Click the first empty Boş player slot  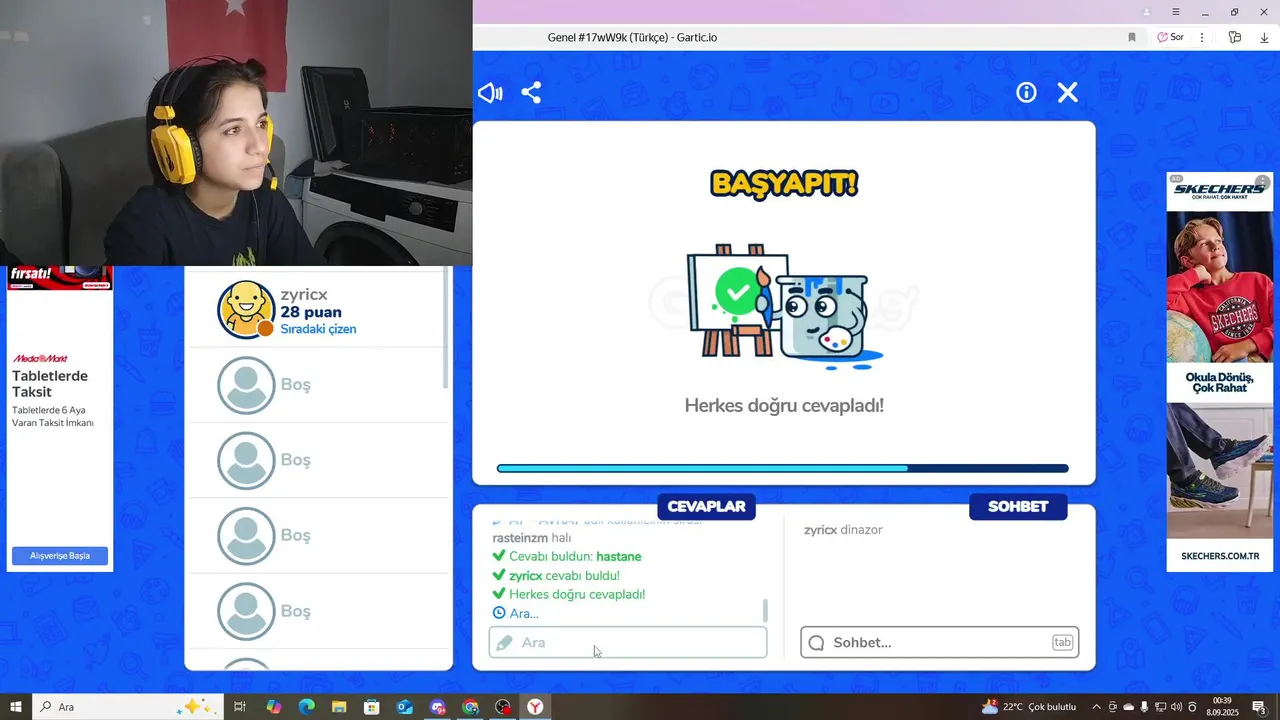coord(318,385)
